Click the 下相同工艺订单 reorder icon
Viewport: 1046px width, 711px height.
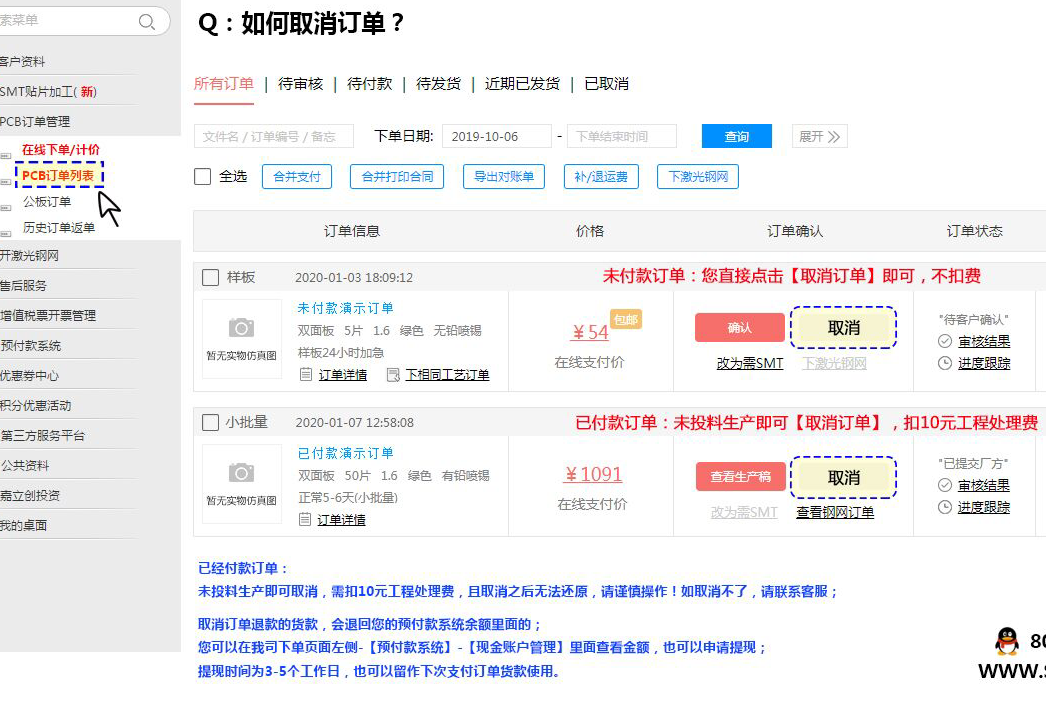(393, 375)
